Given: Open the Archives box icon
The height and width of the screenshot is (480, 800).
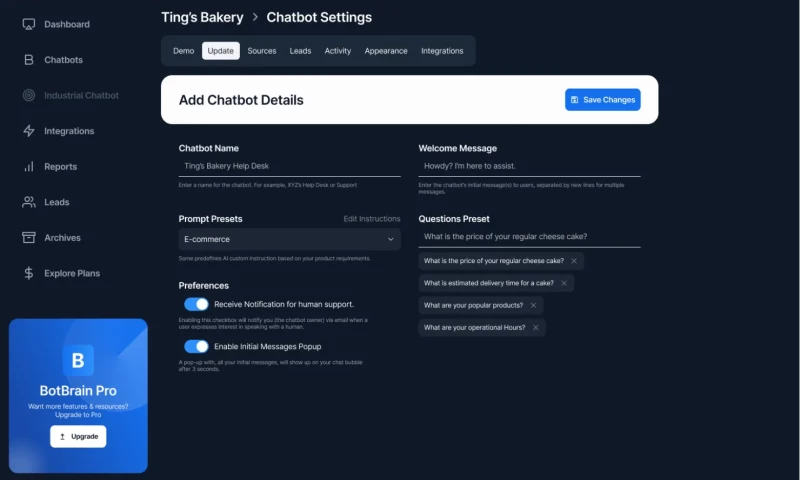Looking at the screenshot, I should (x=29, y=238).
